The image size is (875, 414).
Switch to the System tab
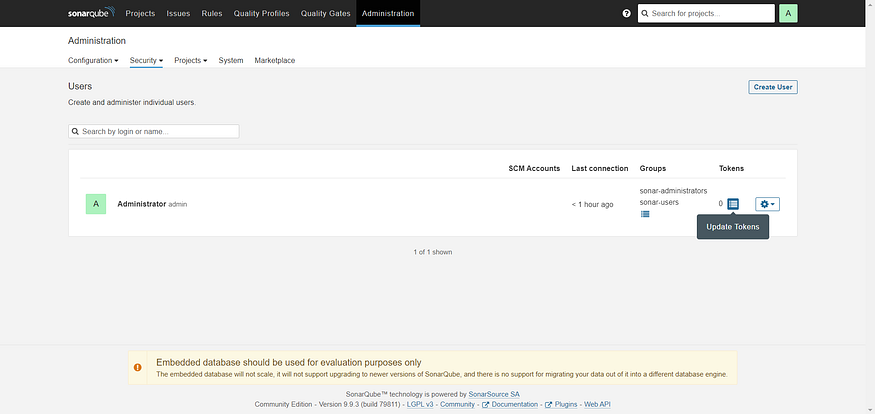231,60
